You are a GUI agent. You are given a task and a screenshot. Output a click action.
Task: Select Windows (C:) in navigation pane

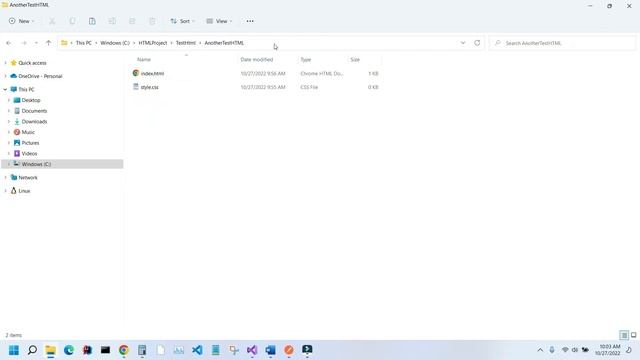(62, 164)
